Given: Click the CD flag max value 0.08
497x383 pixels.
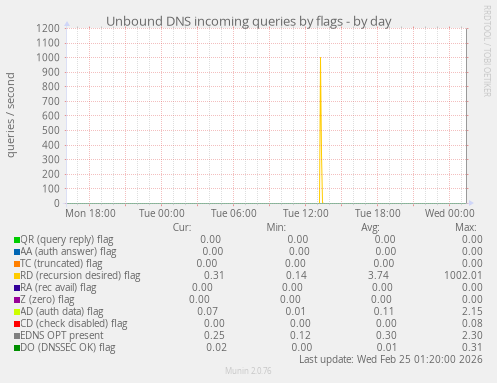Looking at the screenshot, I should point(472,324).
